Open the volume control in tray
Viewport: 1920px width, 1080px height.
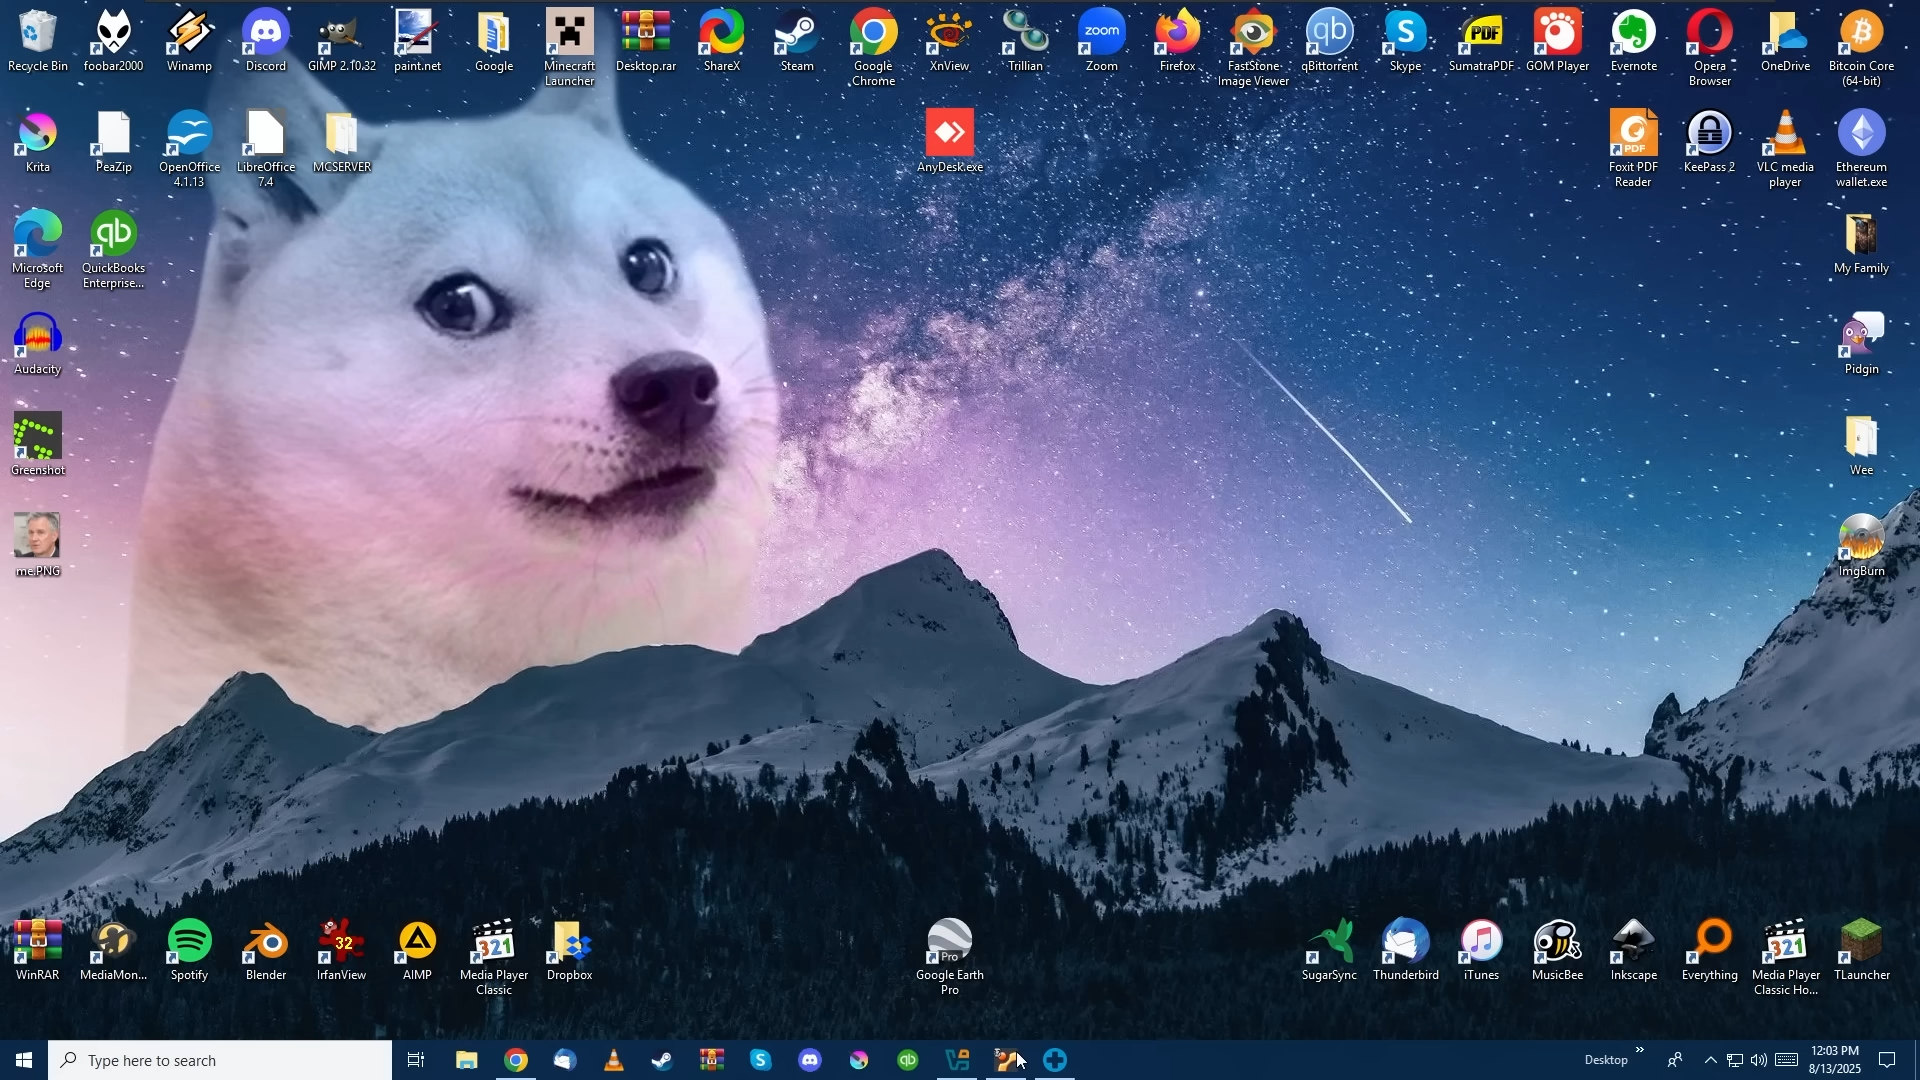[1760, 1061]
